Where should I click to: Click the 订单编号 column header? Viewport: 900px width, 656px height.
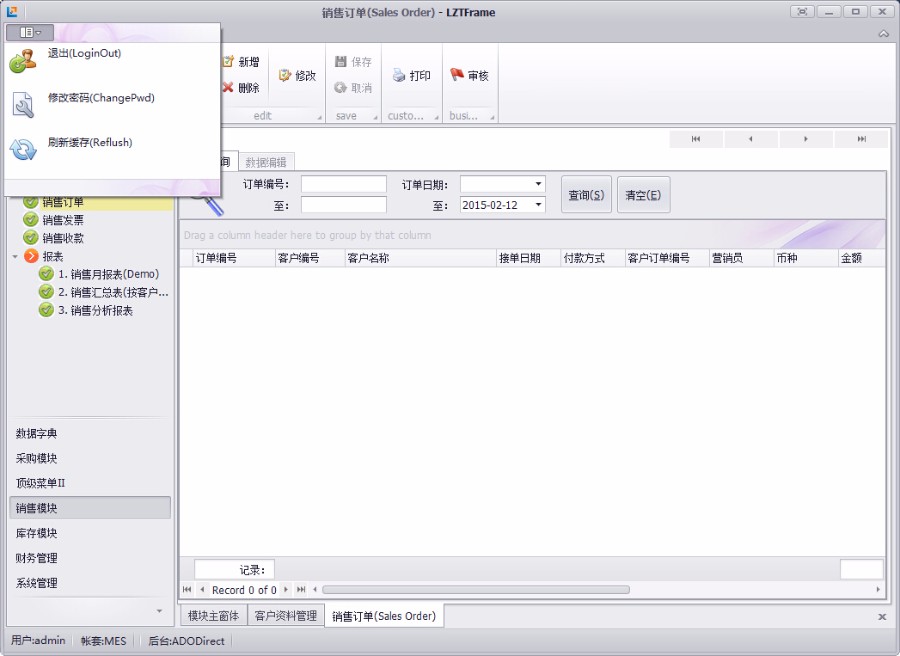click(234, 258)
